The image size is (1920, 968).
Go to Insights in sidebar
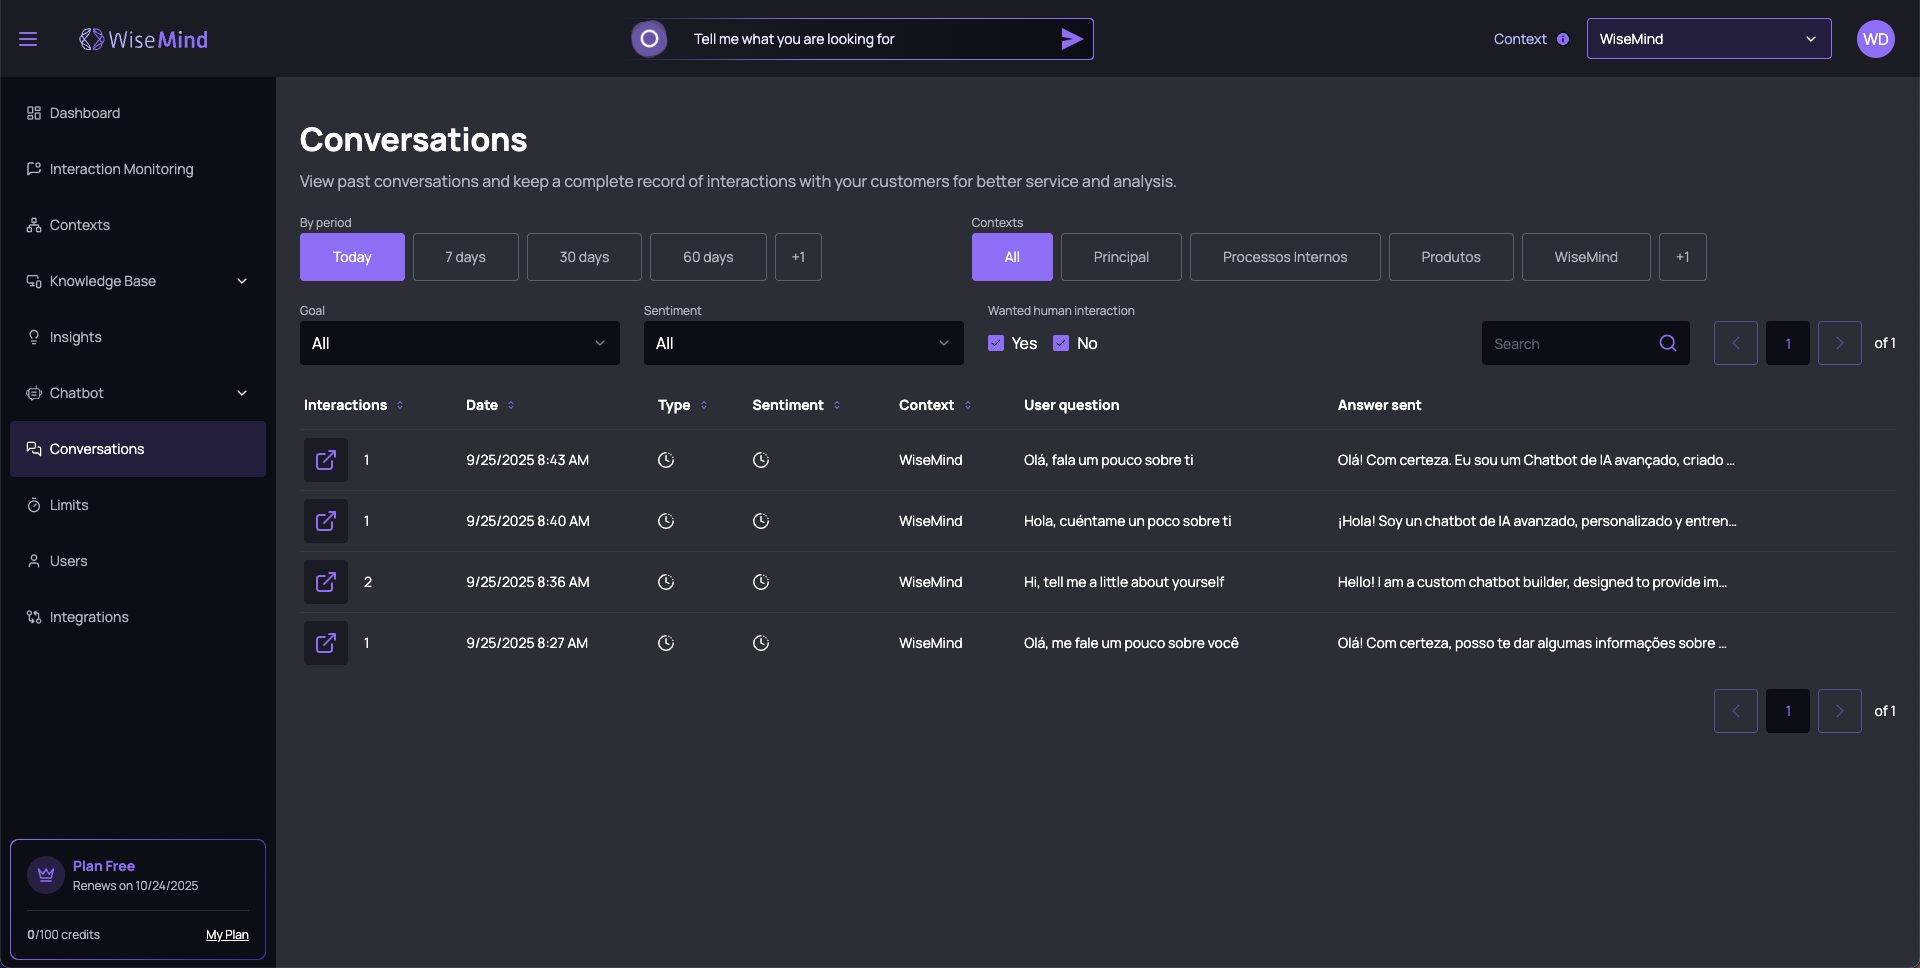pos(76,337)
